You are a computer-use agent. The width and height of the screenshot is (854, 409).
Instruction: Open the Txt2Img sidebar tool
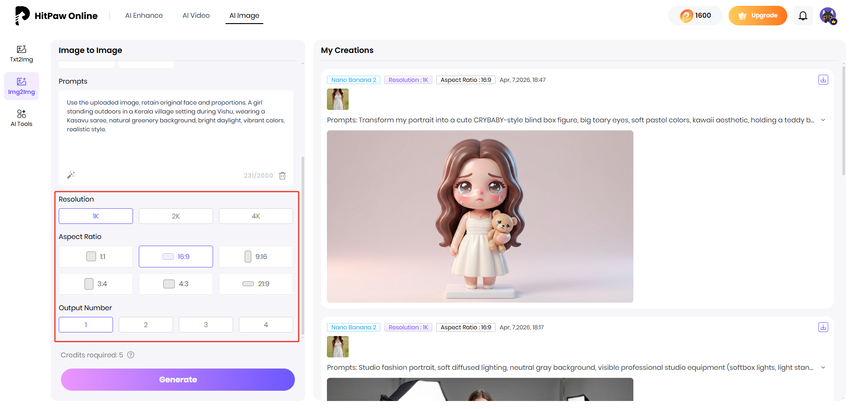click(x=21, y=53)
